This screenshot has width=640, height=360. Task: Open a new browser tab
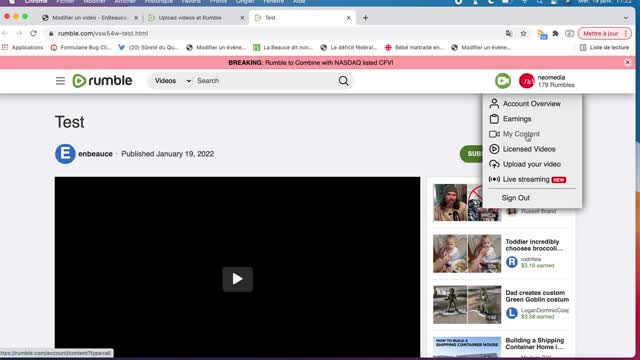[x=365, y=18]
